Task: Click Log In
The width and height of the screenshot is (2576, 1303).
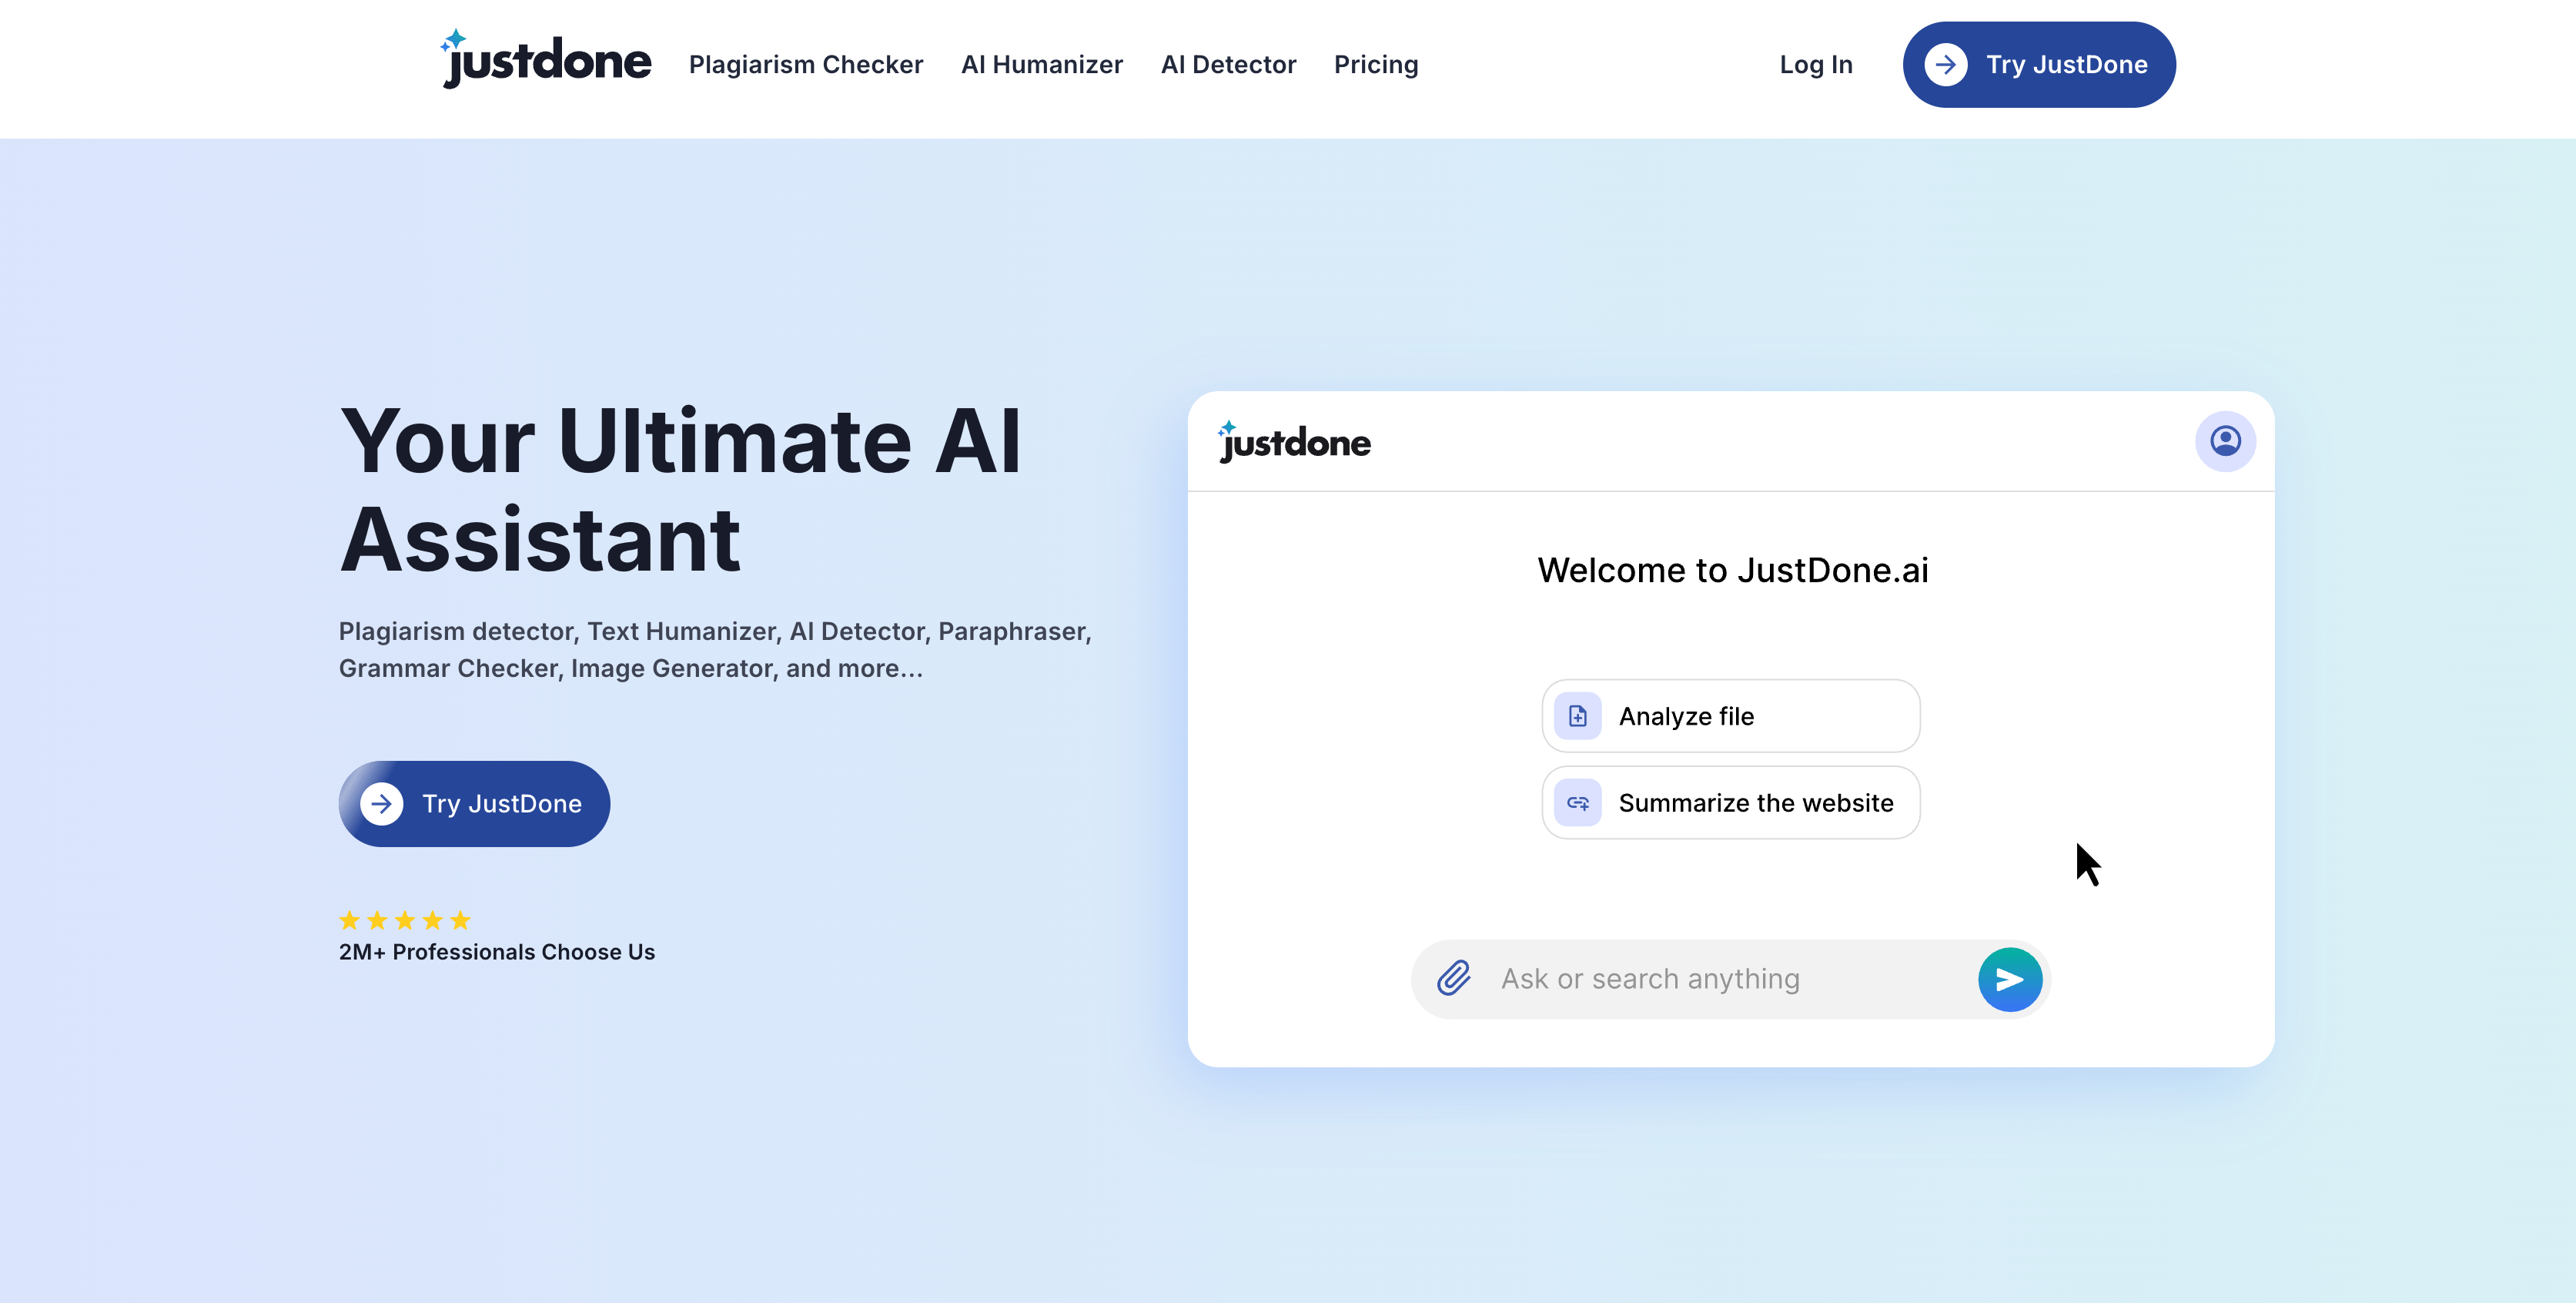Action: (1816, 64)
